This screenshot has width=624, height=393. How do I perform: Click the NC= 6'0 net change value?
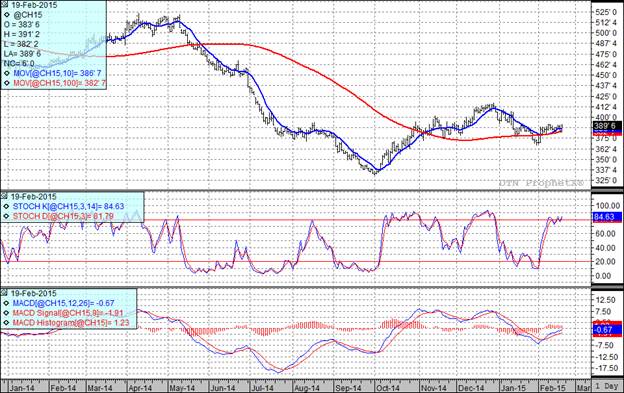click(x=19, y=64)
